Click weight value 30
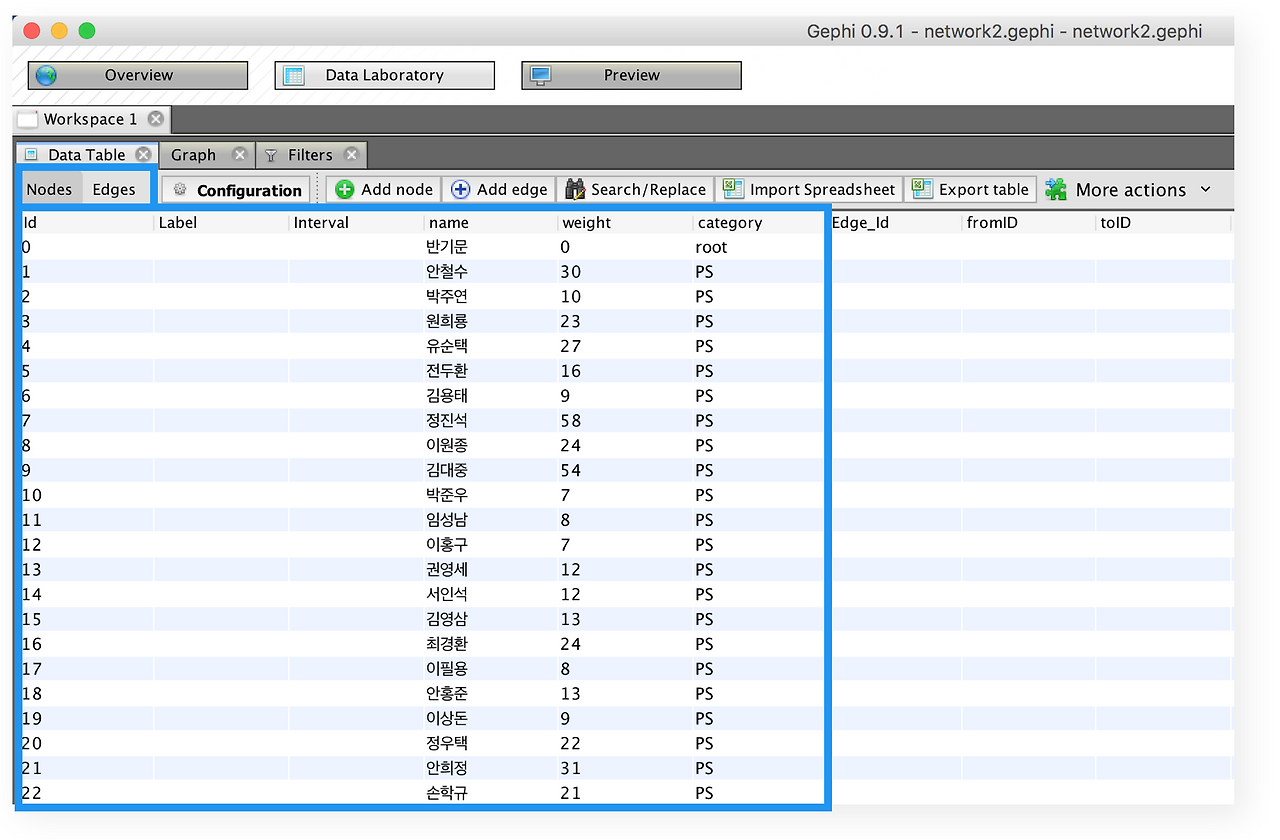1280x840 pixels. pos(571,272)
